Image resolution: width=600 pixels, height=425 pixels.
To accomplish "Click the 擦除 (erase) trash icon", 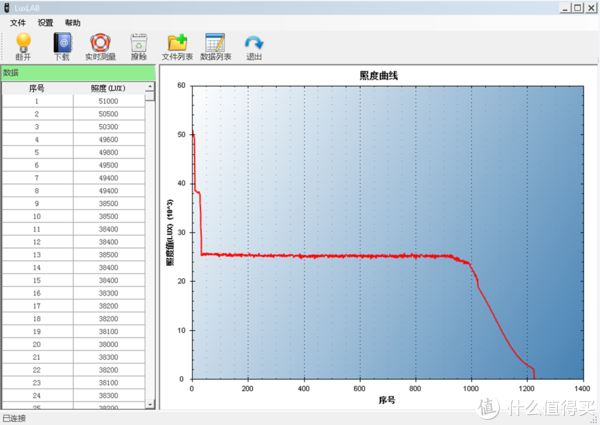I will pyautogui.click(x=138, y=42).
